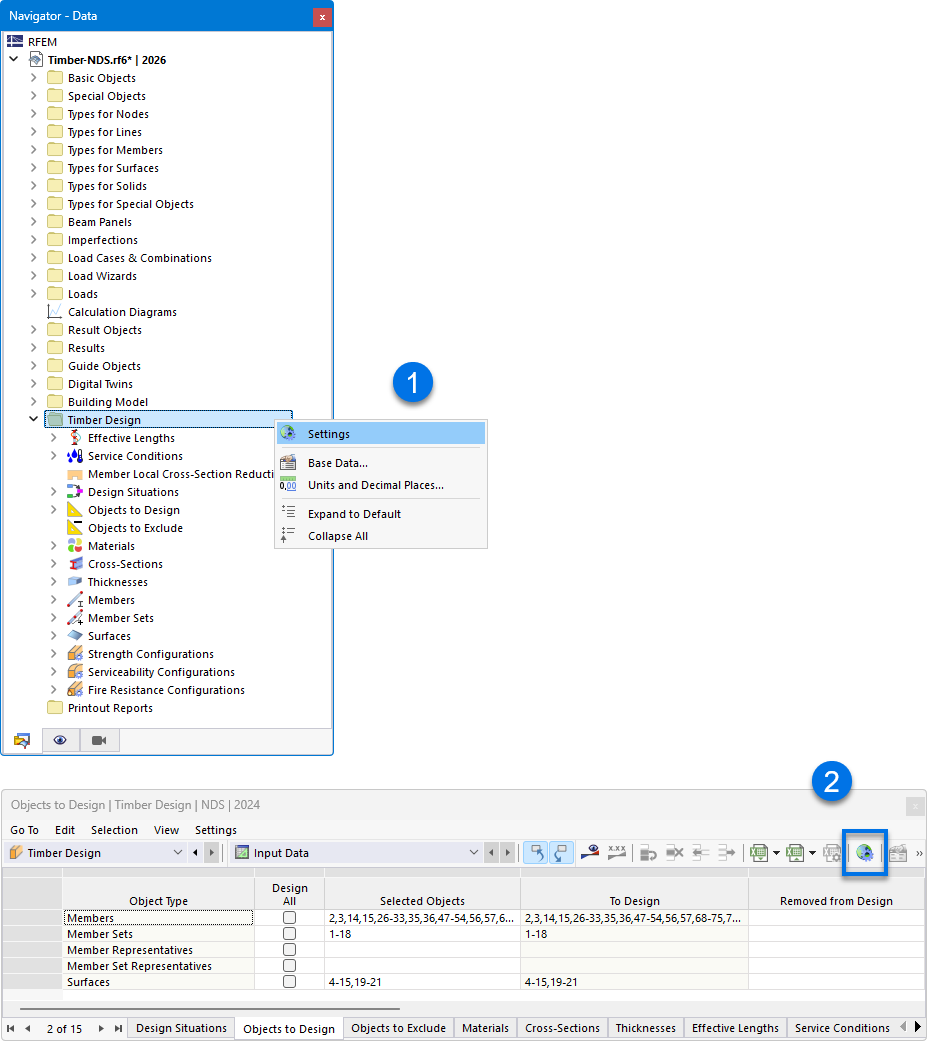Click the printout report icon right of Settings

coord(898,852)
